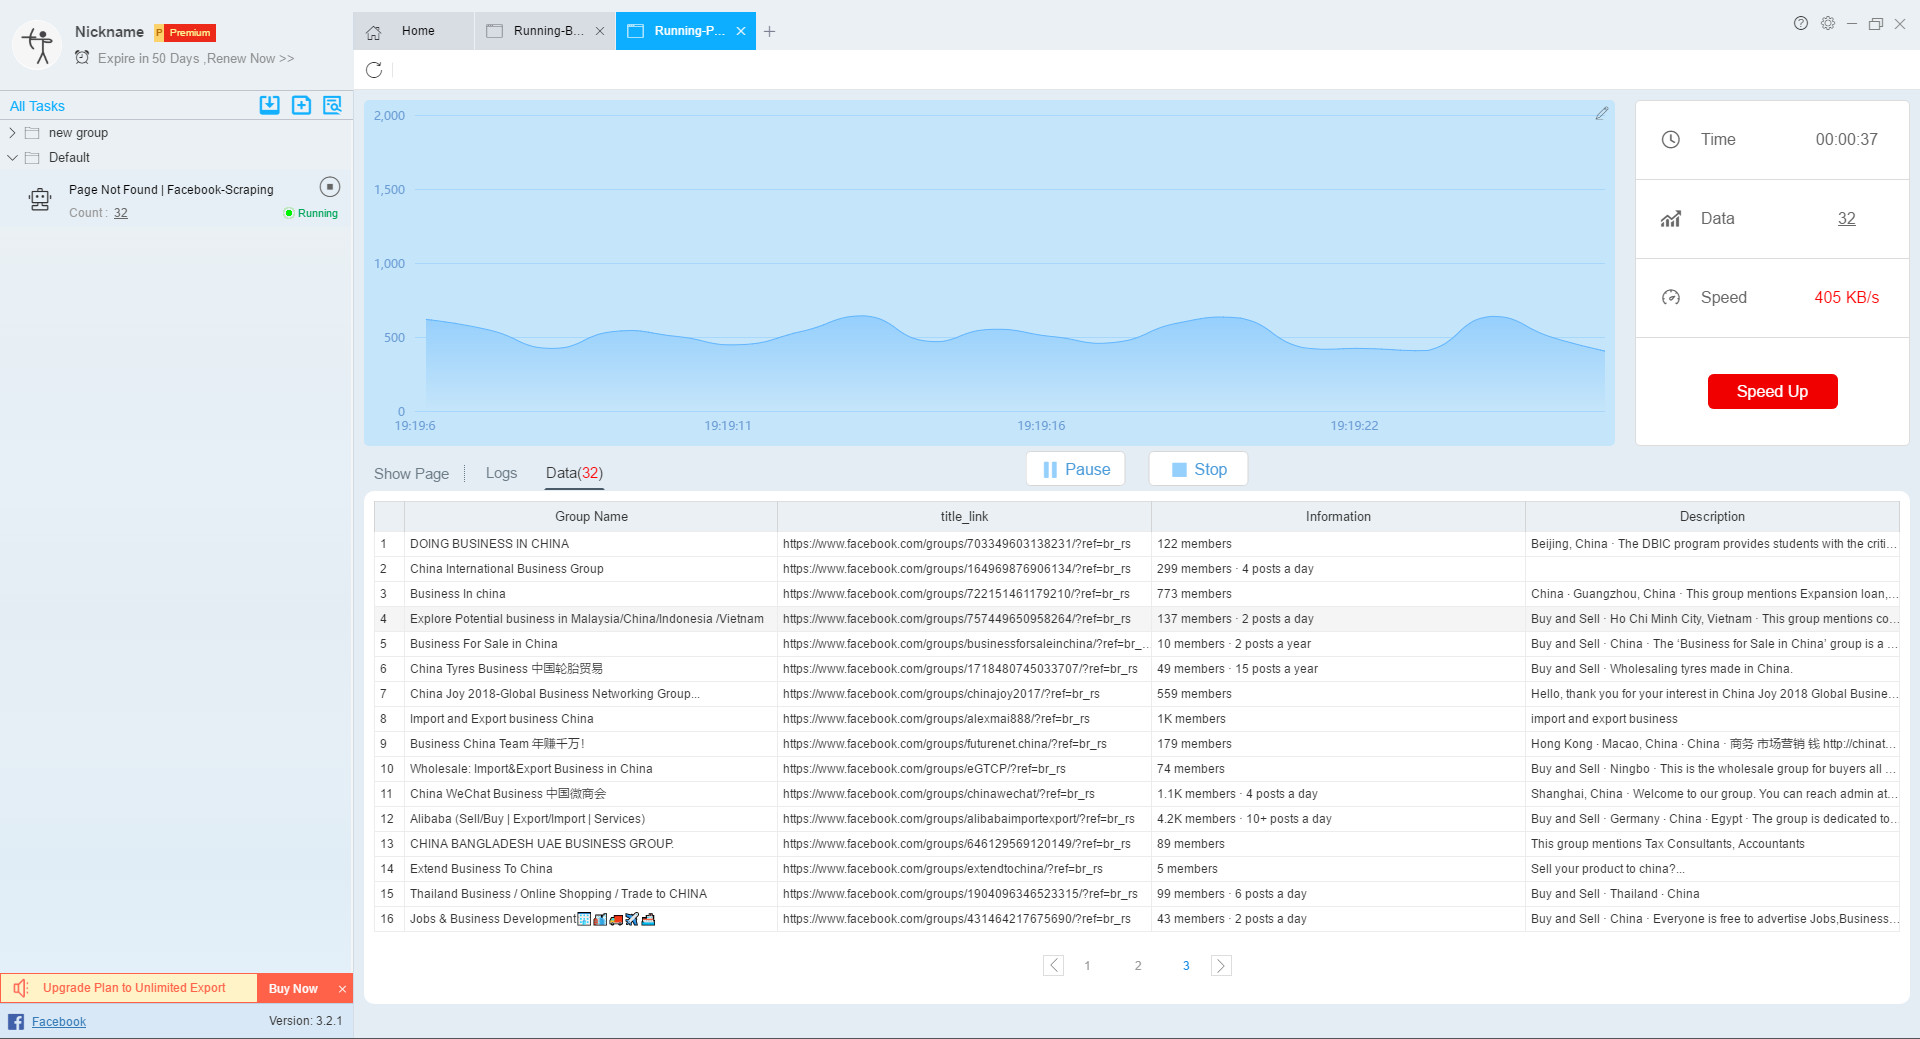Click the speaker icon in upgrade banner

point(21,988)
